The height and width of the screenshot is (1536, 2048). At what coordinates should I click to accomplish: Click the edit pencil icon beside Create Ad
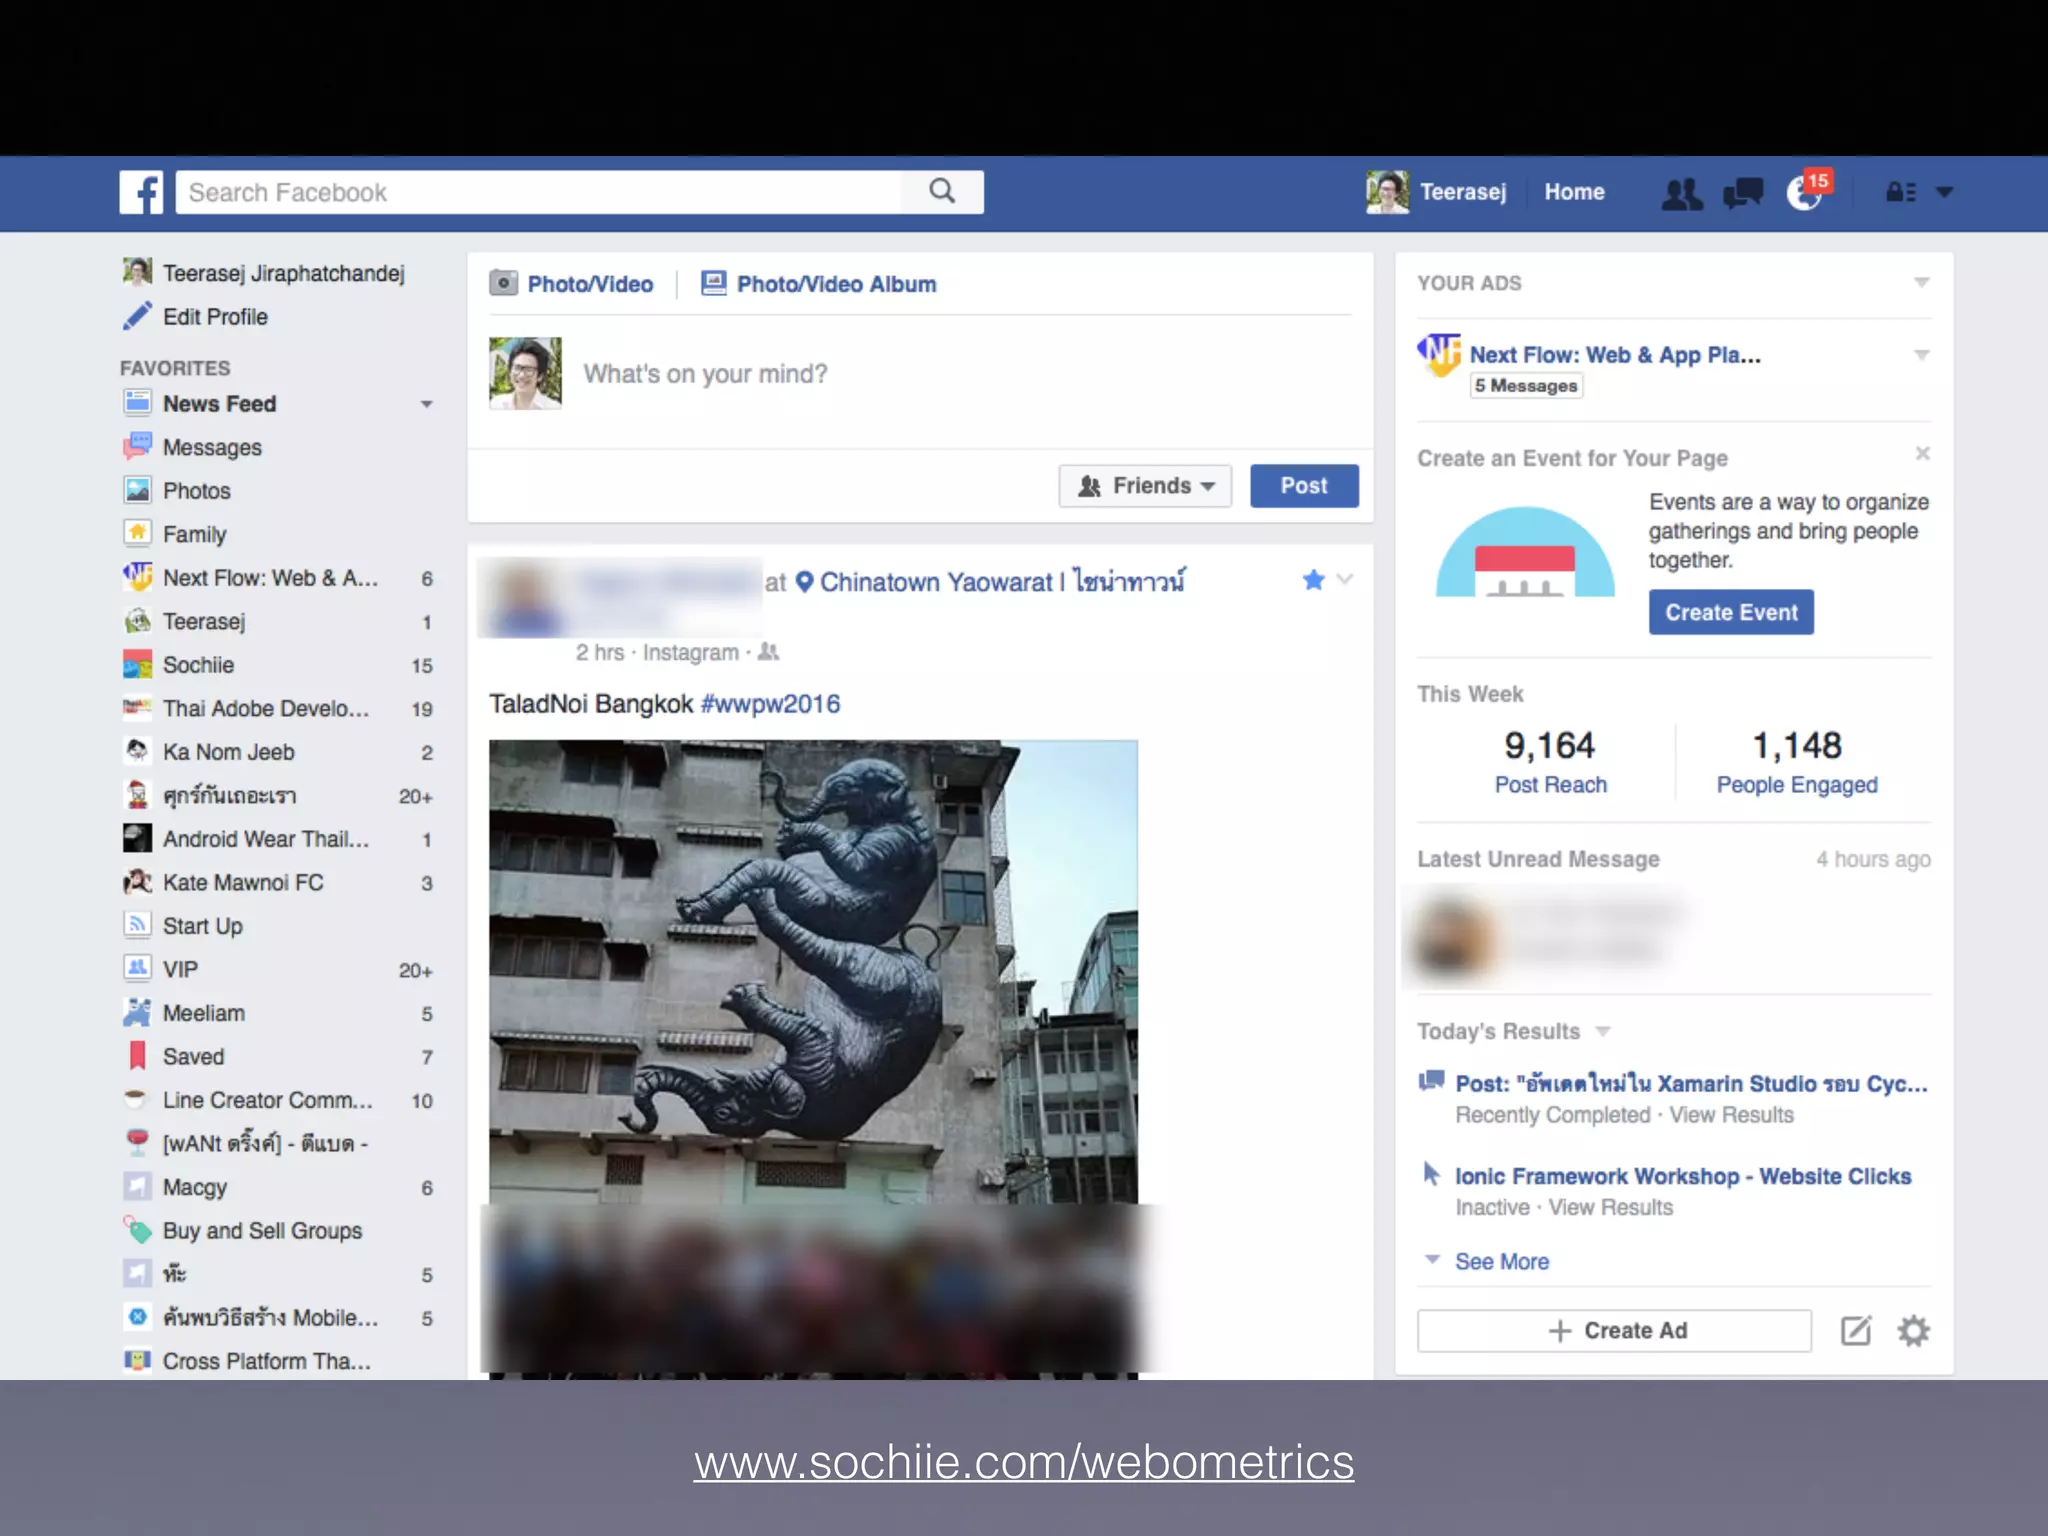tap(1856, 1331)
